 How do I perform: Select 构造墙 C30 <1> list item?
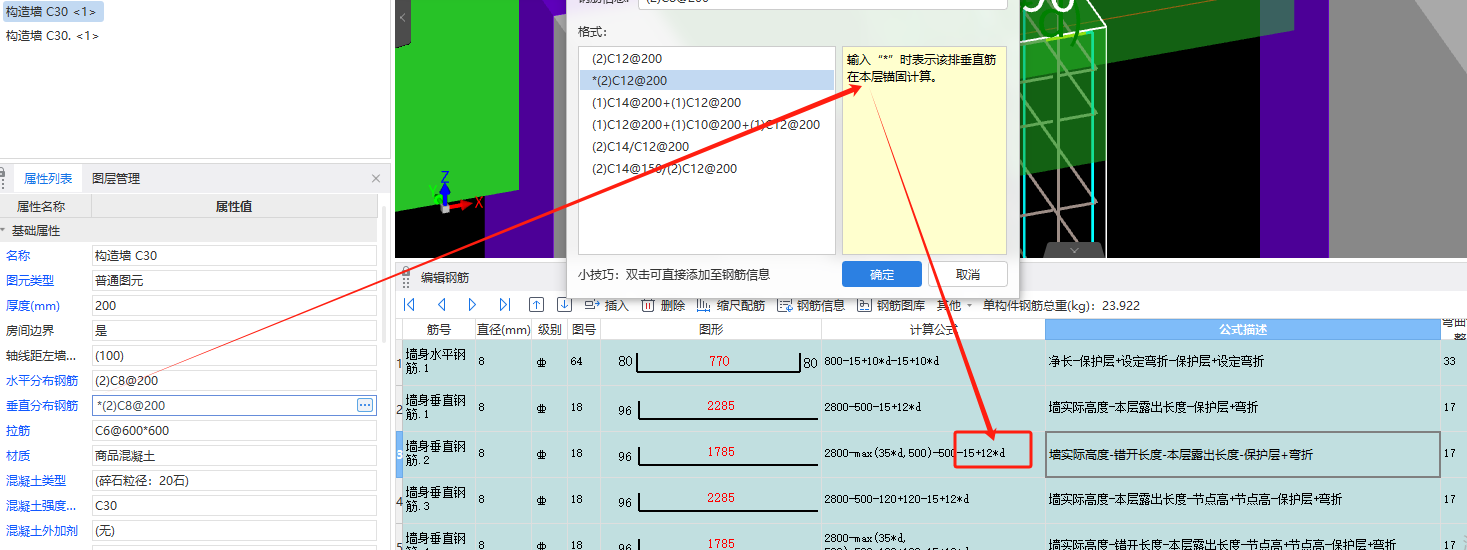52,12
